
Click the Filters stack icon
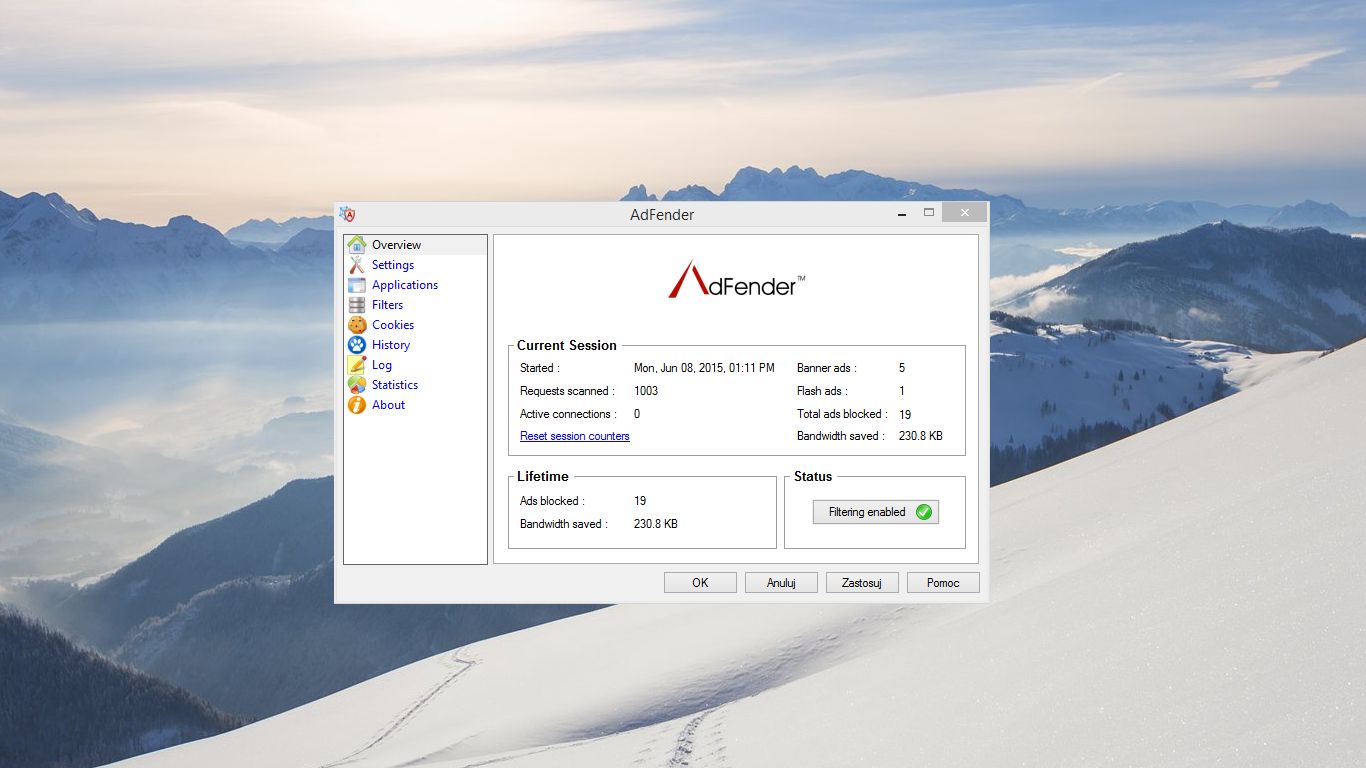tap(357, 305)
